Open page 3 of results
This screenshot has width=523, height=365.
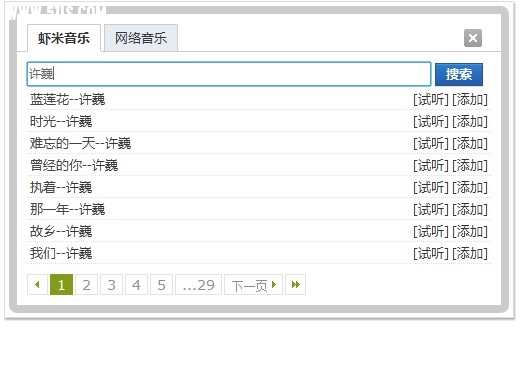tap(111, 285)
